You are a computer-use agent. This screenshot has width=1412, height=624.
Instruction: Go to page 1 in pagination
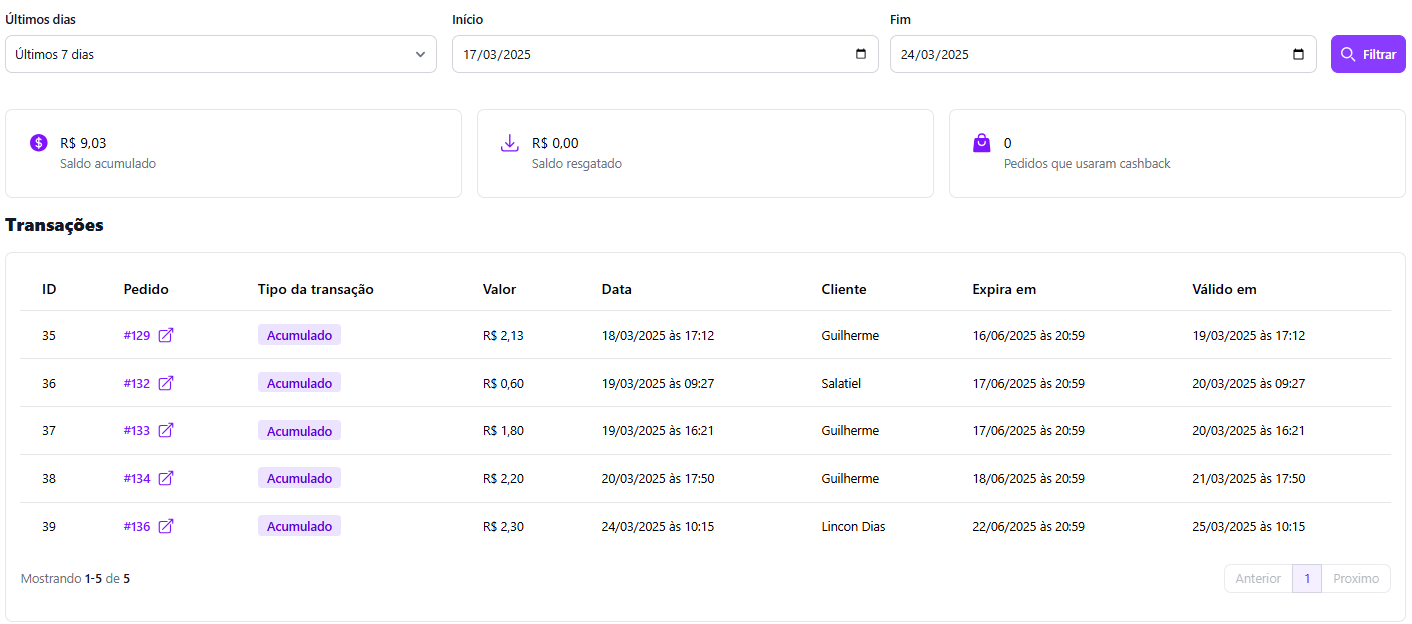(x=1306, y=578)
